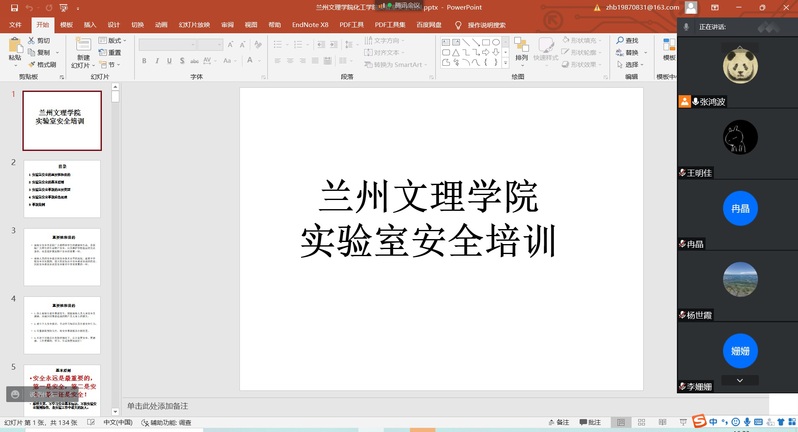Expand participant list with down chevron
Image resolution: width=798 pixels, height=432 pixels.
point(739,380)
